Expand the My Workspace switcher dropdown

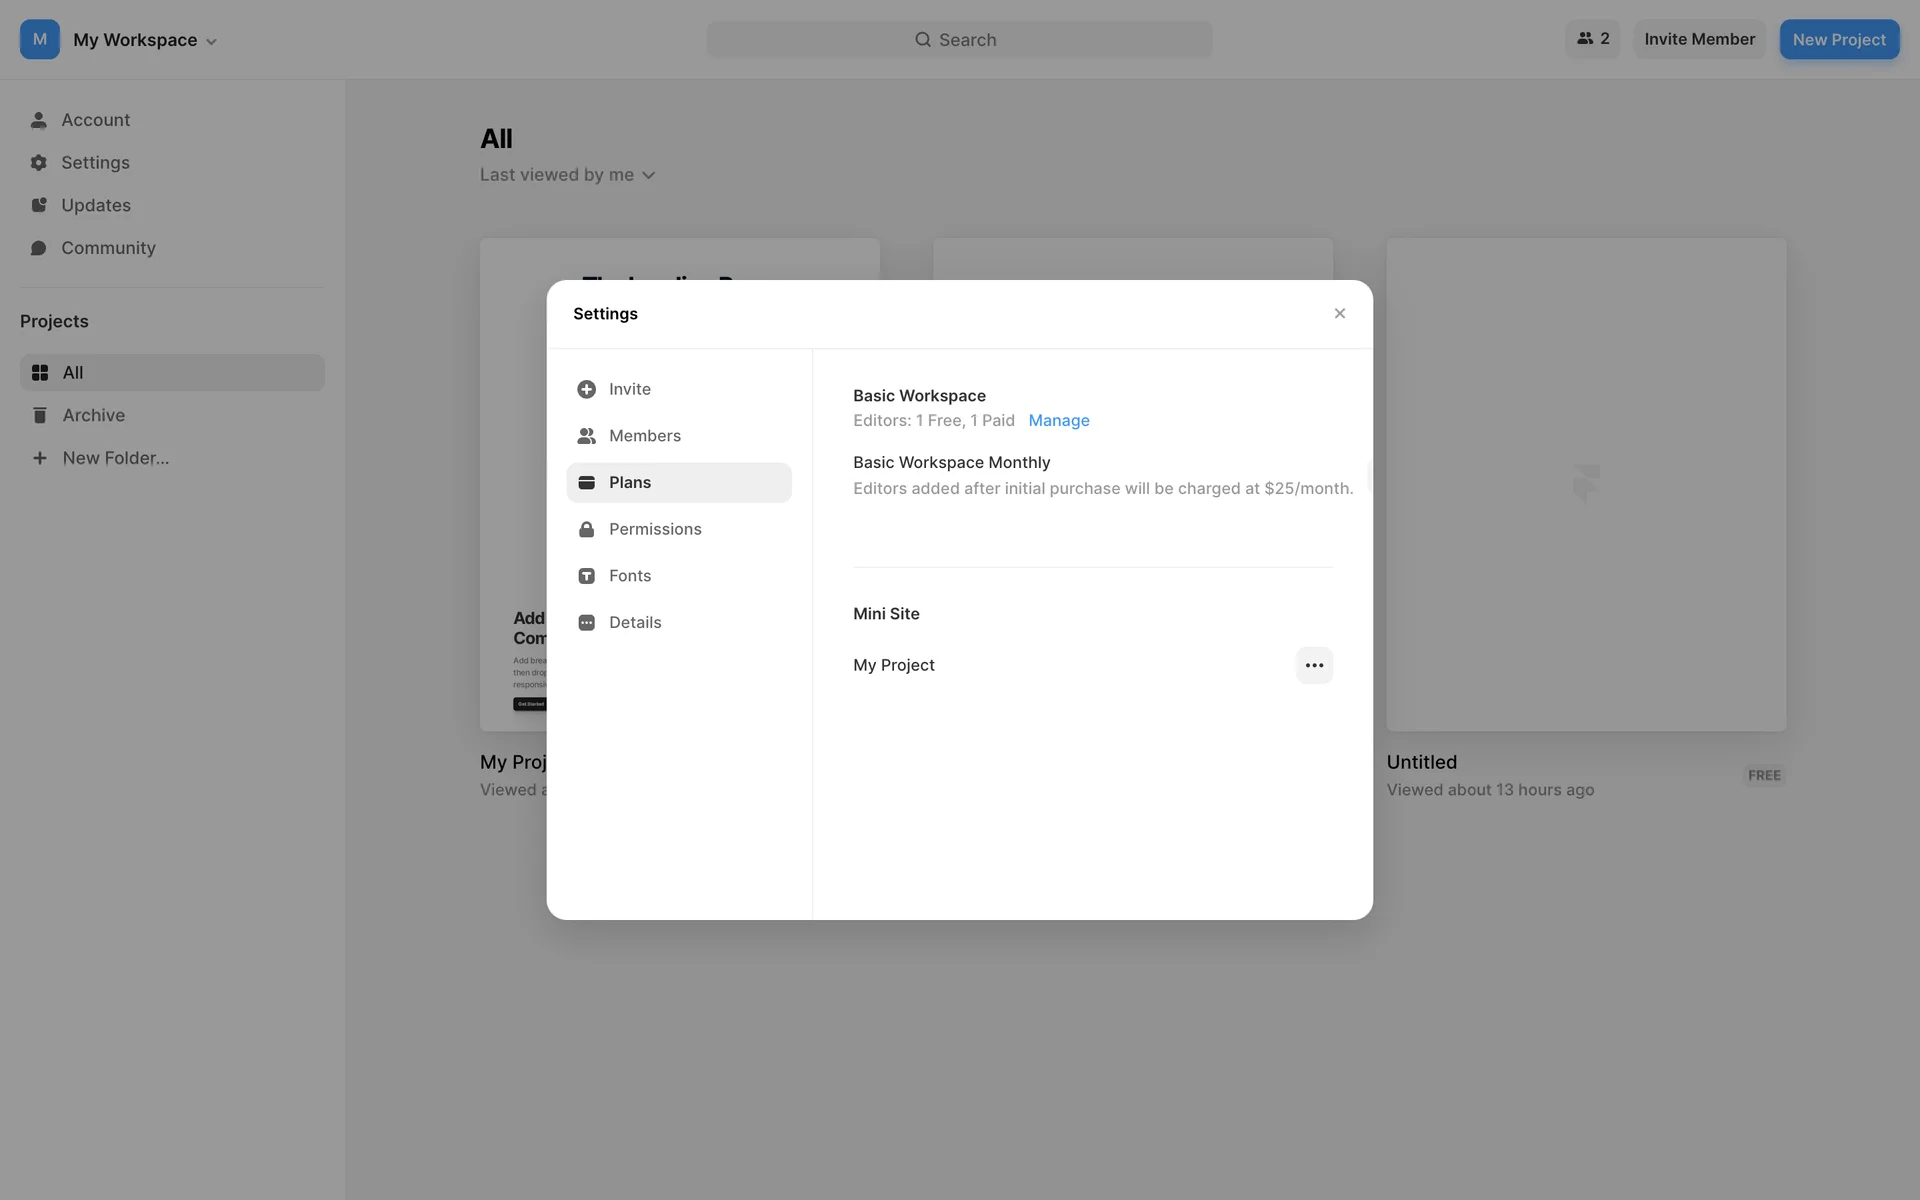[211, 41]
